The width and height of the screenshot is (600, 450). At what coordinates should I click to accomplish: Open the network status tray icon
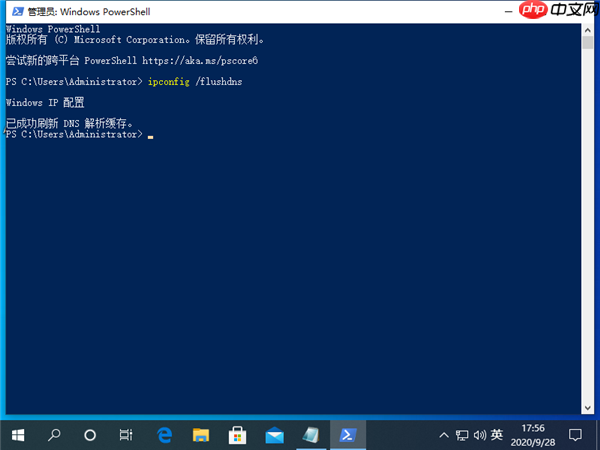pos(462,435)
